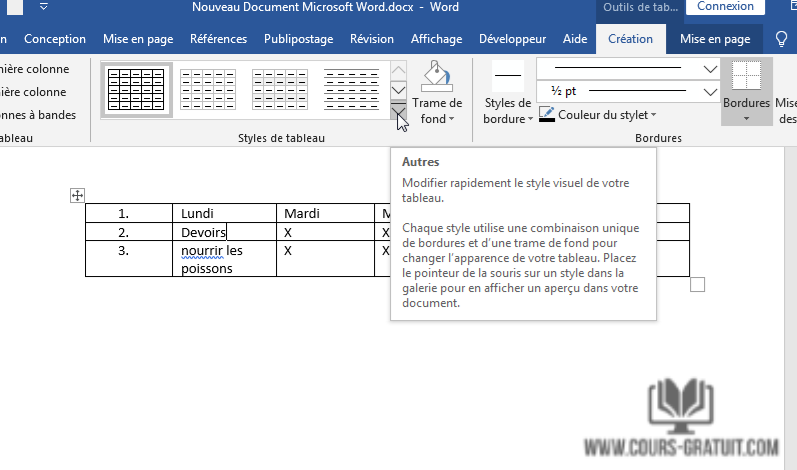Viewport: 797px width, 470px height.
Task: Open the Bordures dropdown arrow
Action: pyautogui.click(x=746, y=118)
